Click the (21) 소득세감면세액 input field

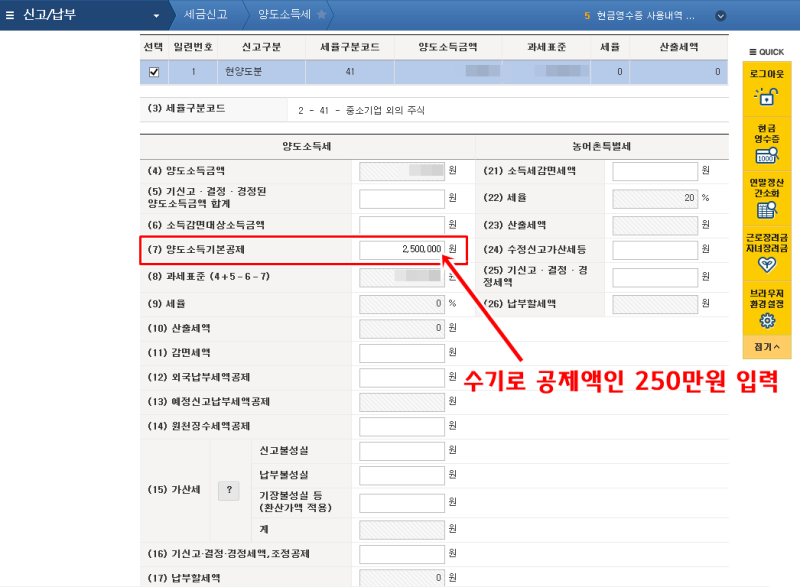(655, 171)
